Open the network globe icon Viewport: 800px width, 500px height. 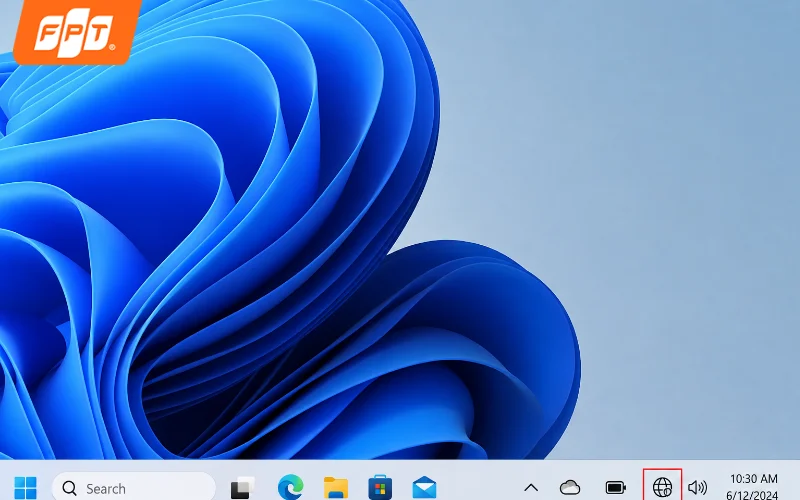click(662, 487)
